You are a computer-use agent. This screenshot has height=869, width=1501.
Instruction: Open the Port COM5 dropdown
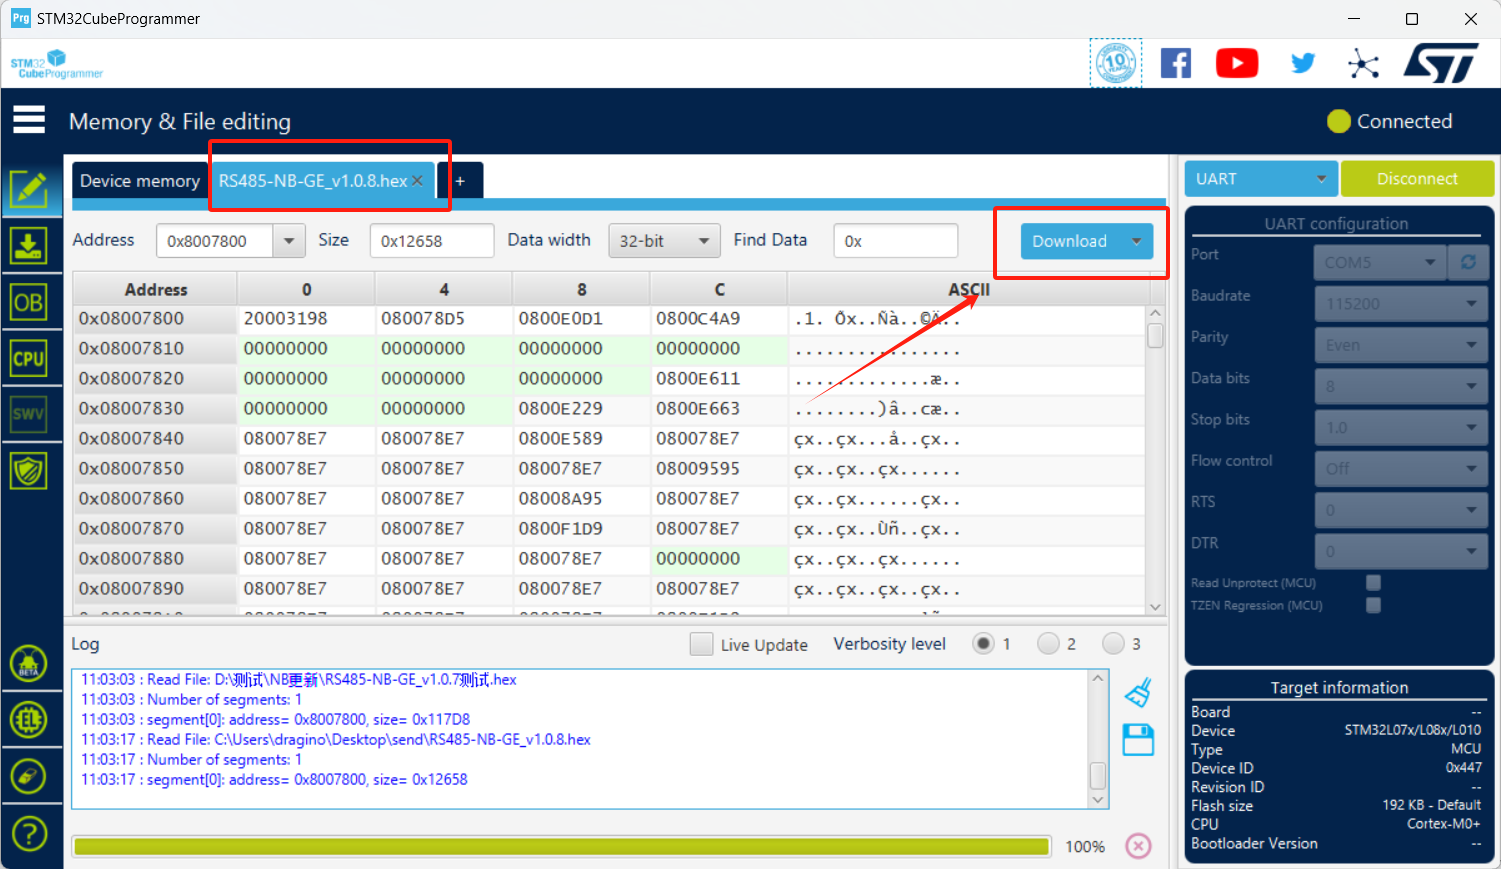pyautogui.click(x=1379, y=262)
